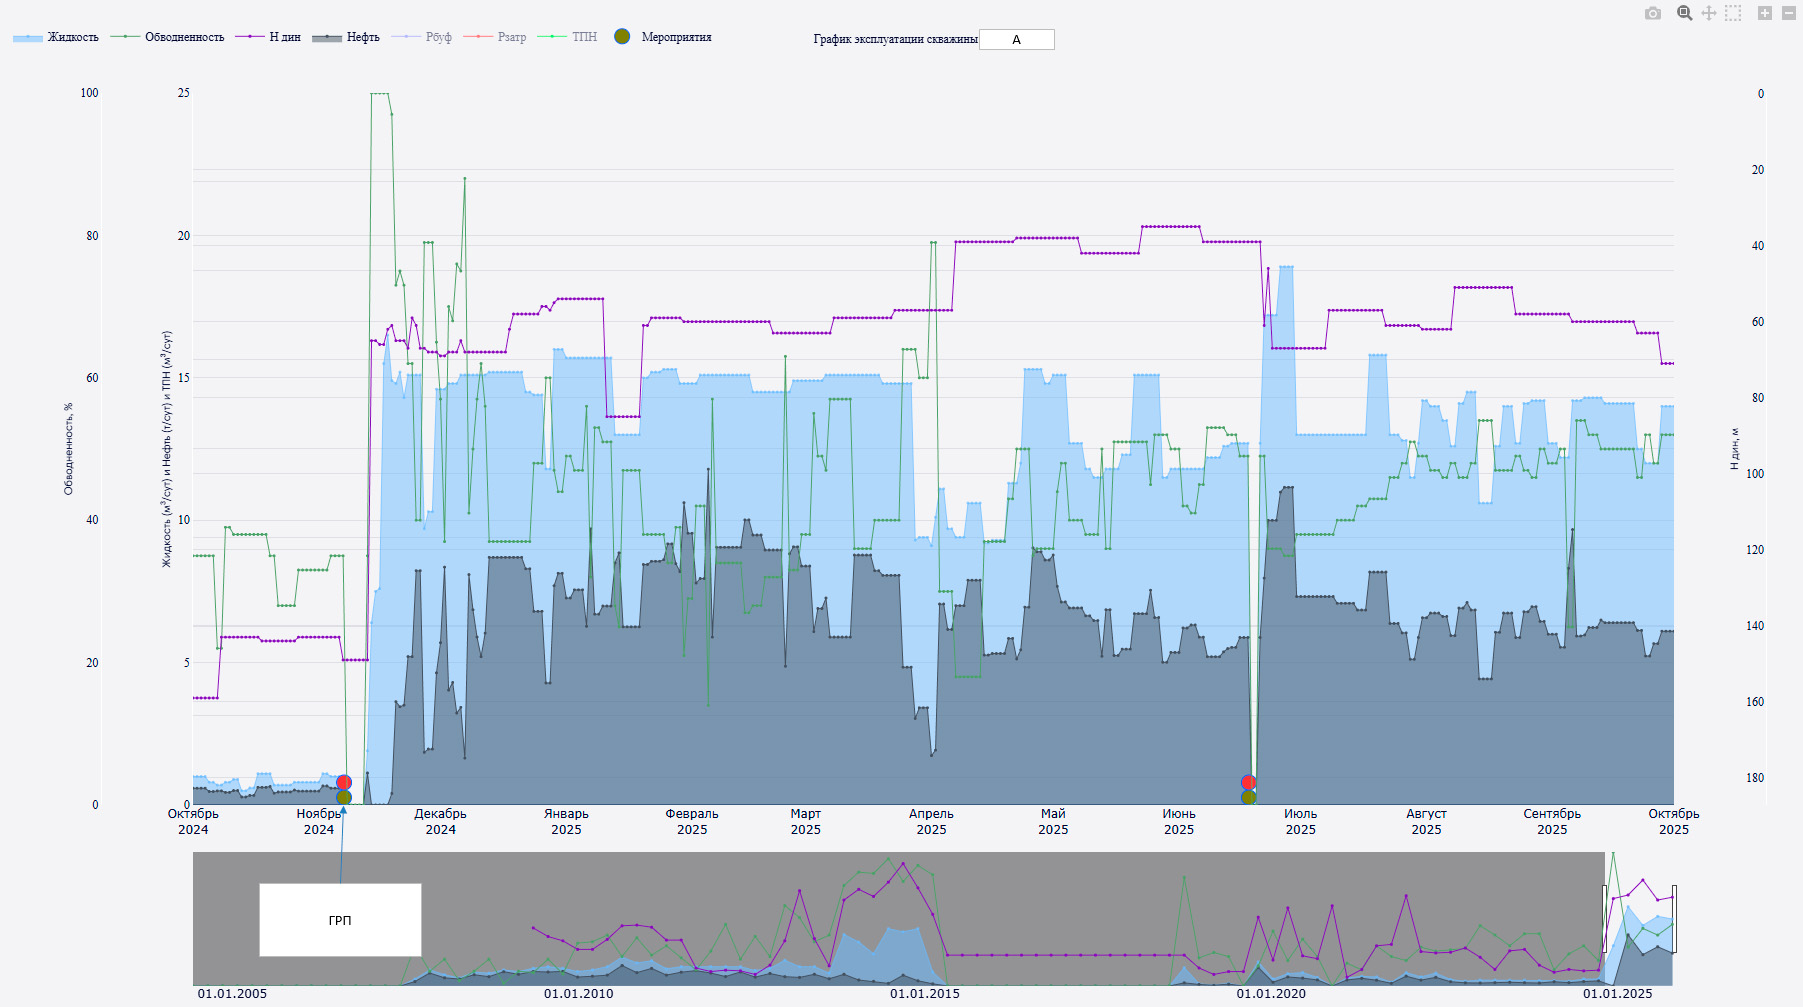Grab the range slider right handle
This screenshot has width=1803, height=1007.
tap(1674, 919)
